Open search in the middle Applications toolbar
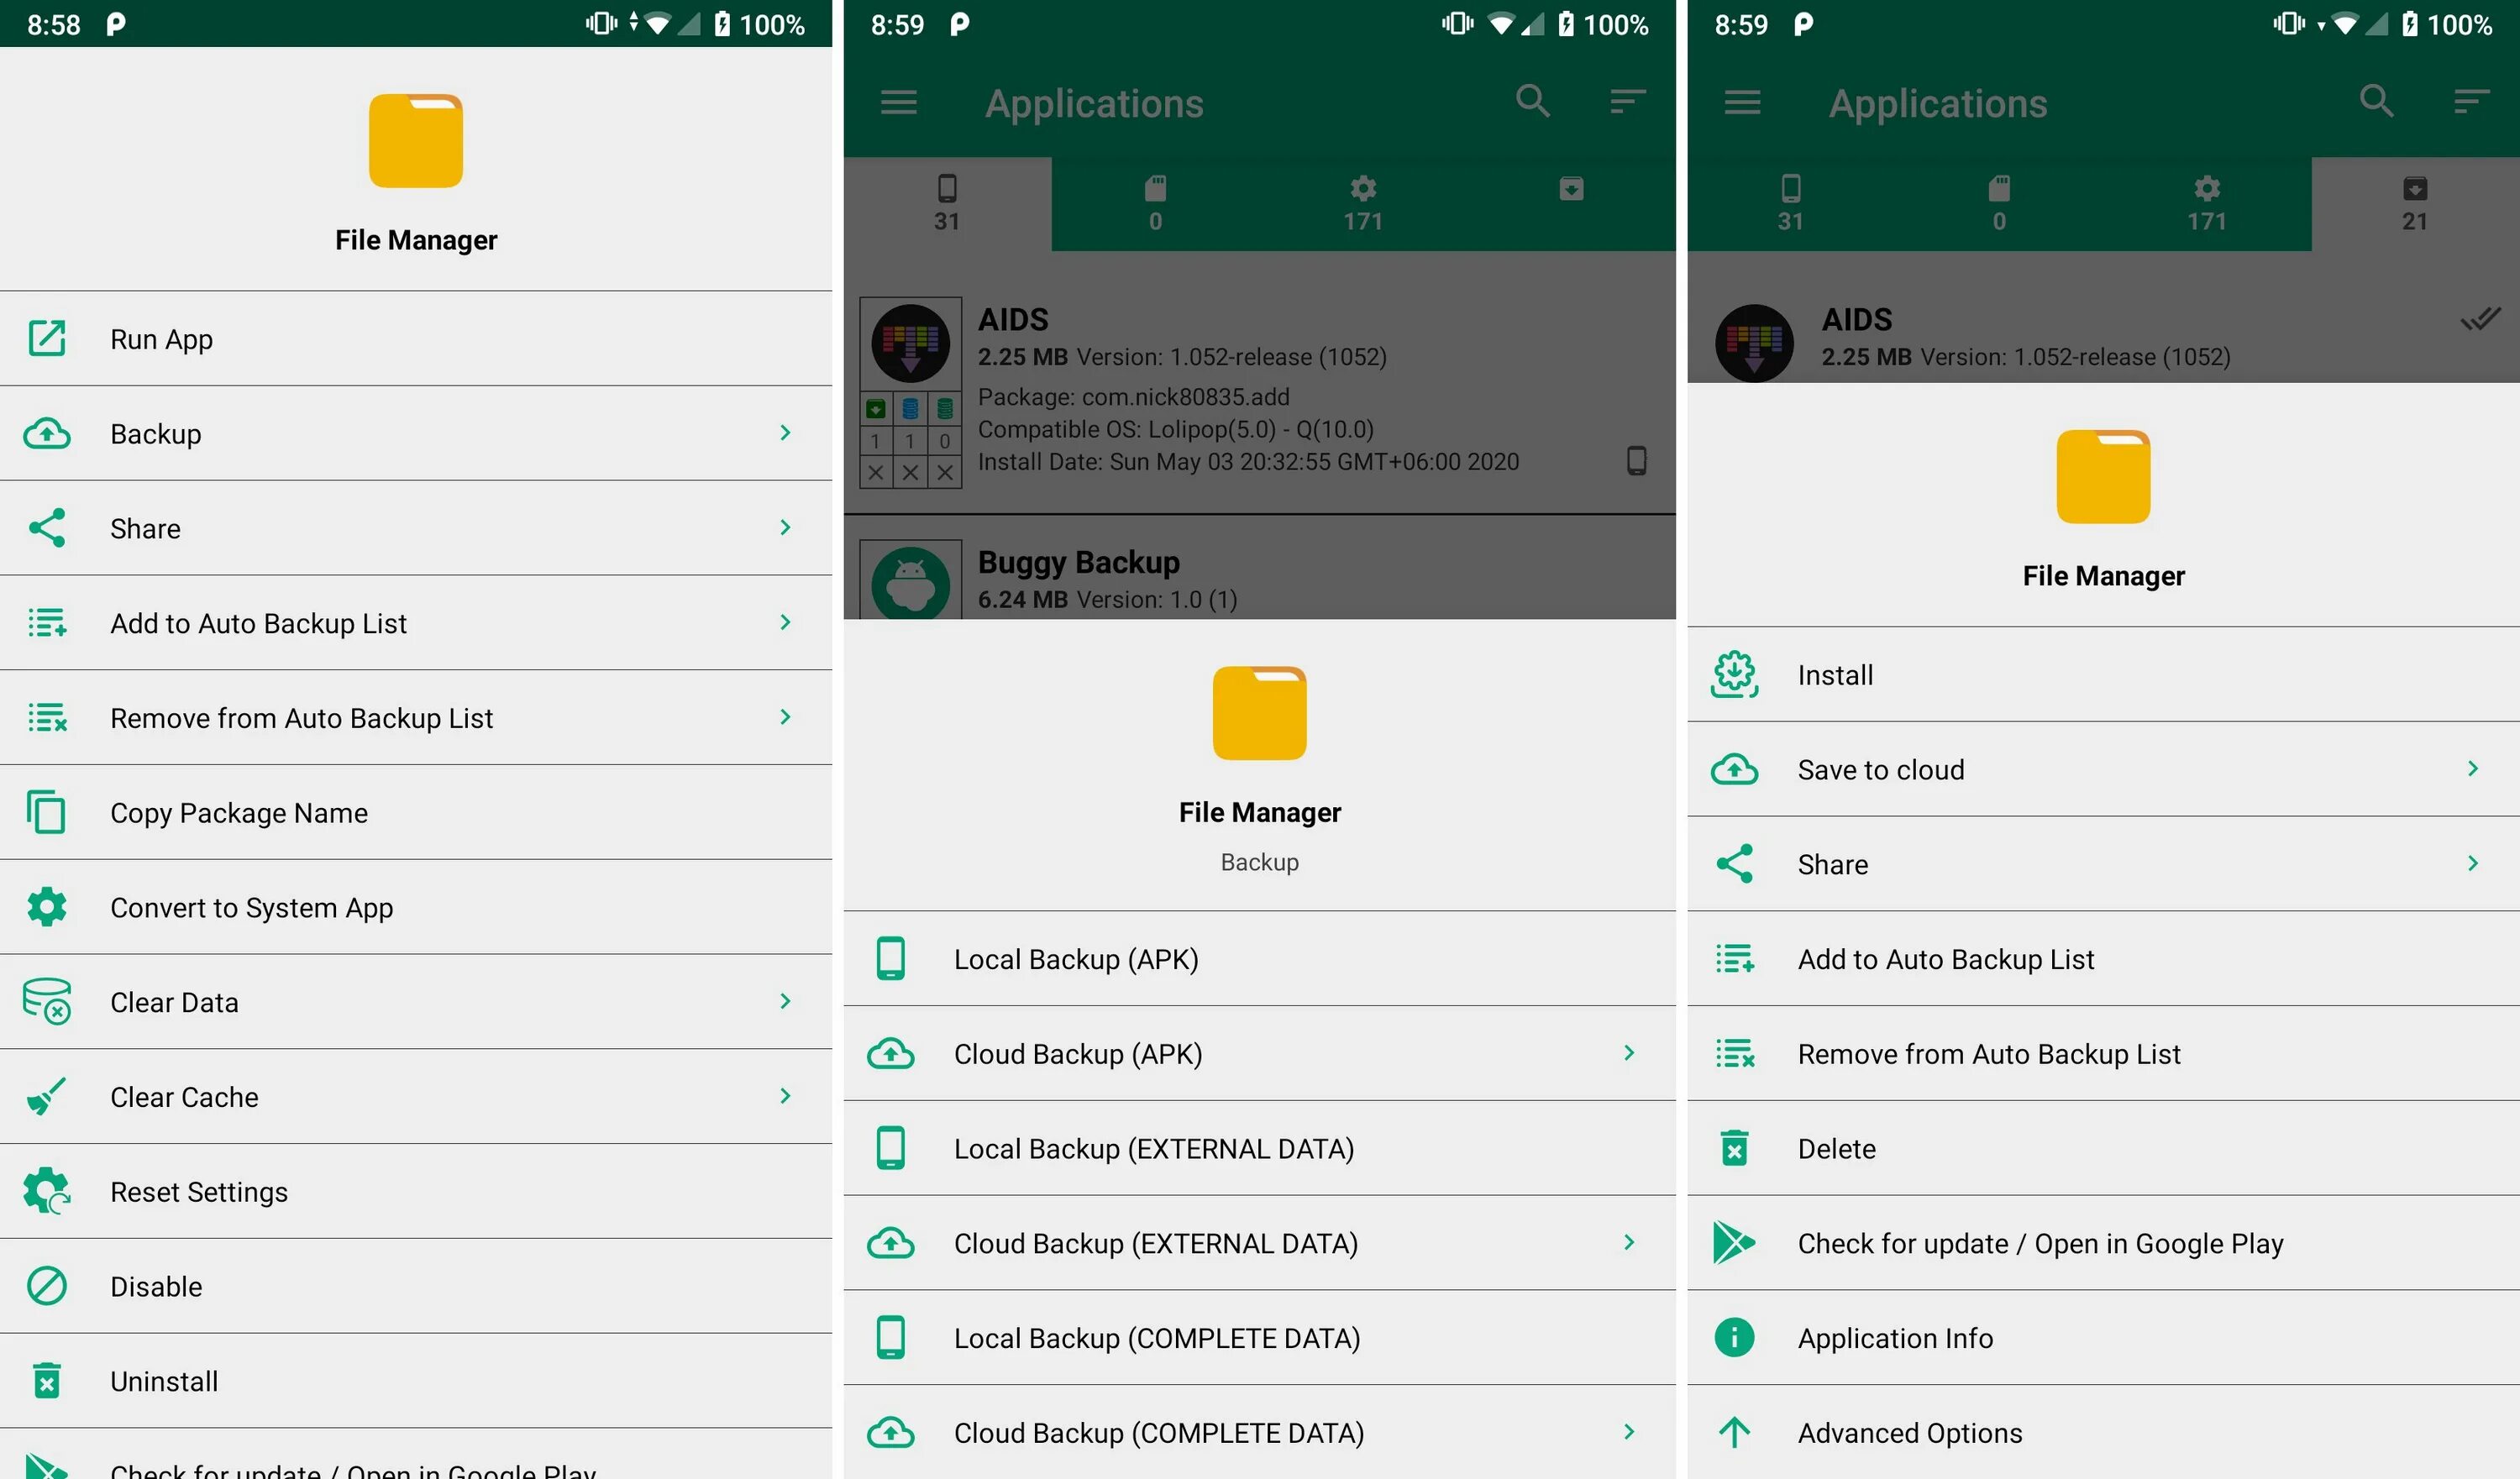 point(1532,102)
